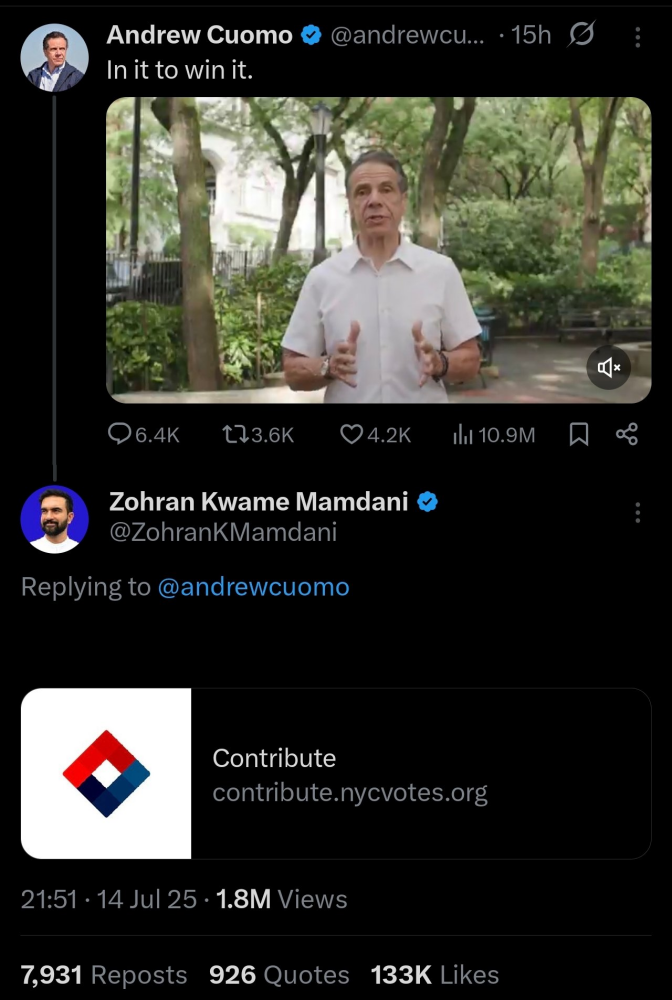Click the Andrew Cuomo display name
Screen dimensions: 672x1000
pyautogui.click(x=199, y=35)
